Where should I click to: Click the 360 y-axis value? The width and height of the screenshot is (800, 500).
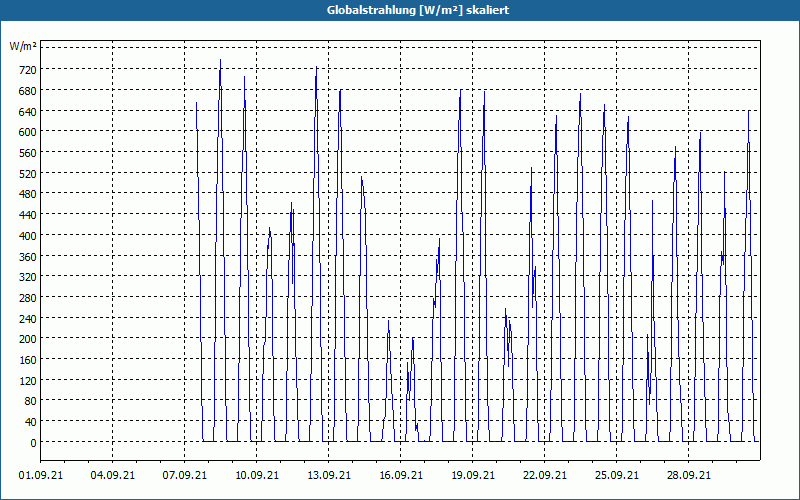click(28, 257)
